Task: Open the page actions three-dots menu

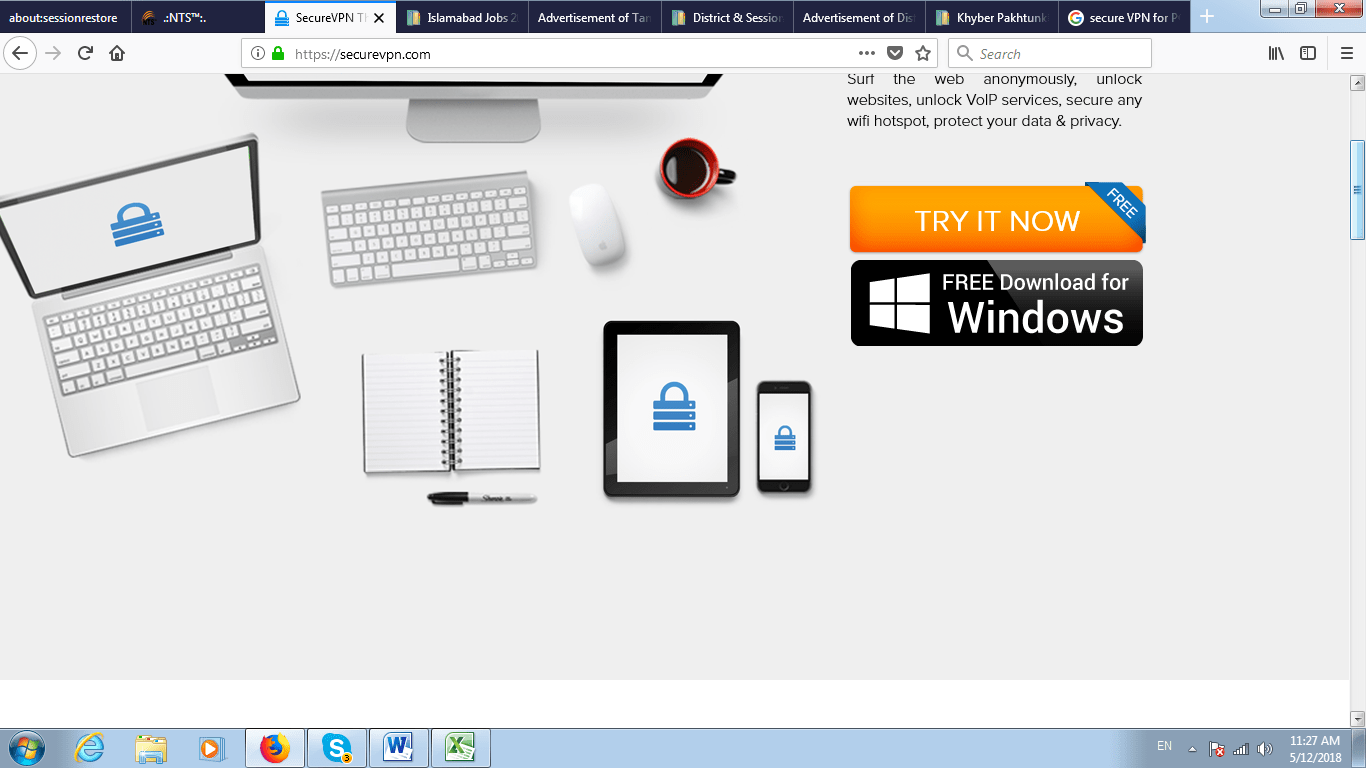Action: [867, 53]
